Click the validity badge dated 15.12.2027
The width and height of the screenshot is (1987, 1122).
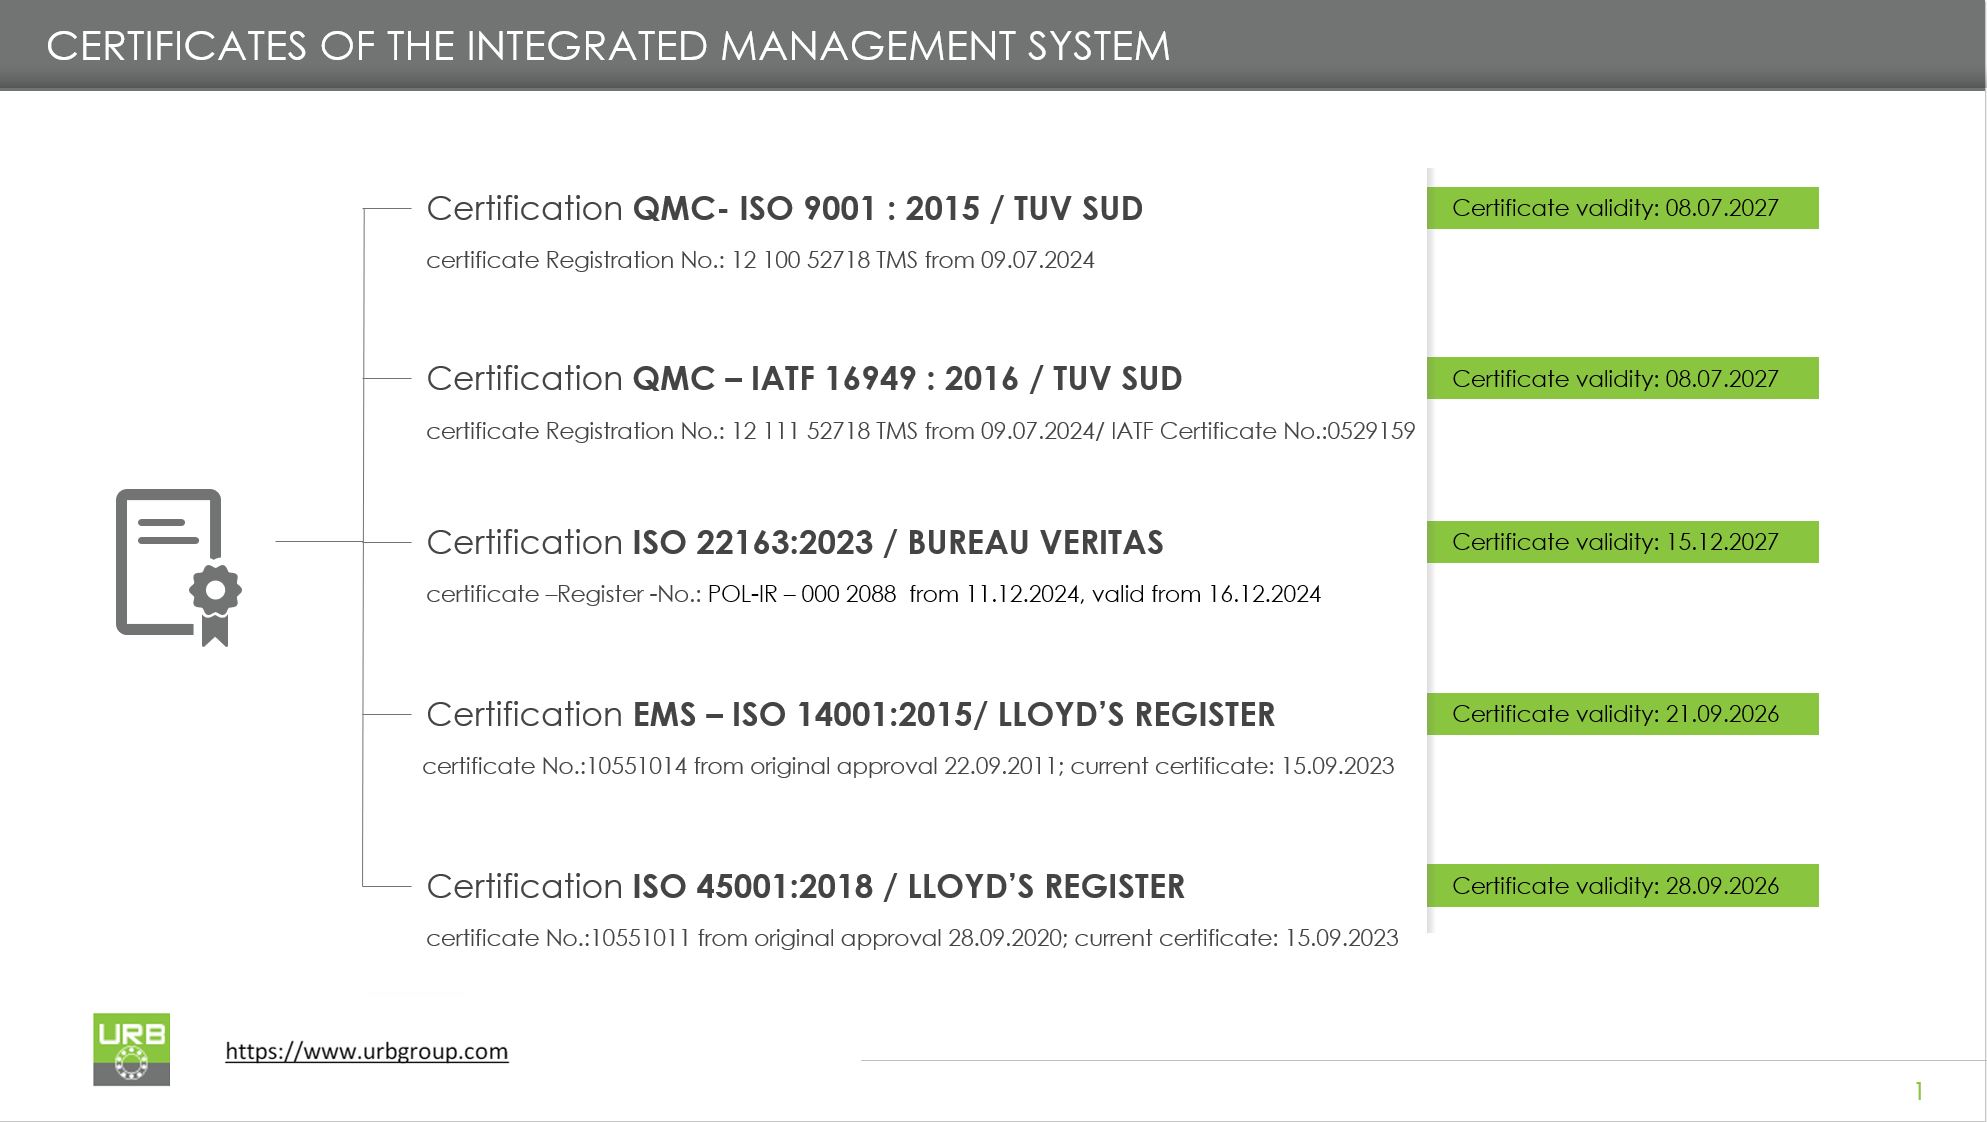(1622, 542)
